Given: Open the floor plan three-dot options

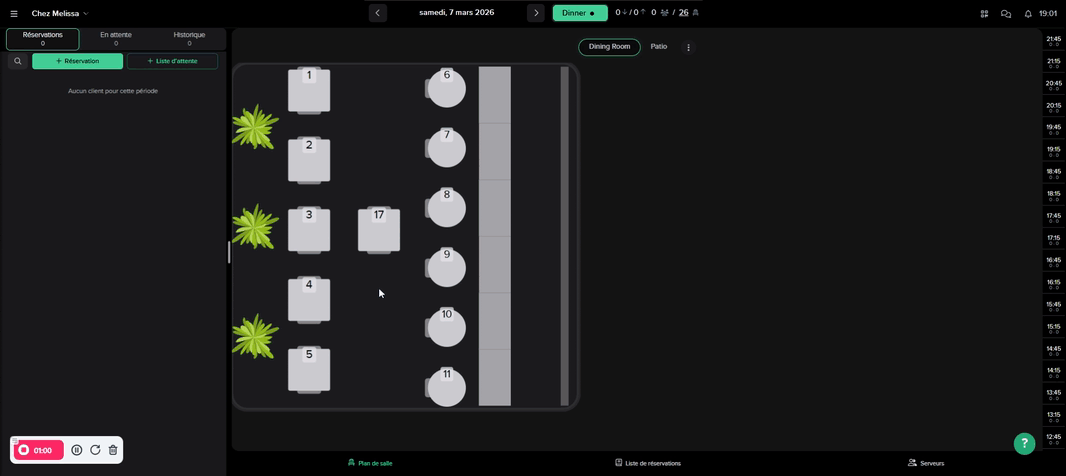Looking at the screenshot, I should tap(688, 47).
